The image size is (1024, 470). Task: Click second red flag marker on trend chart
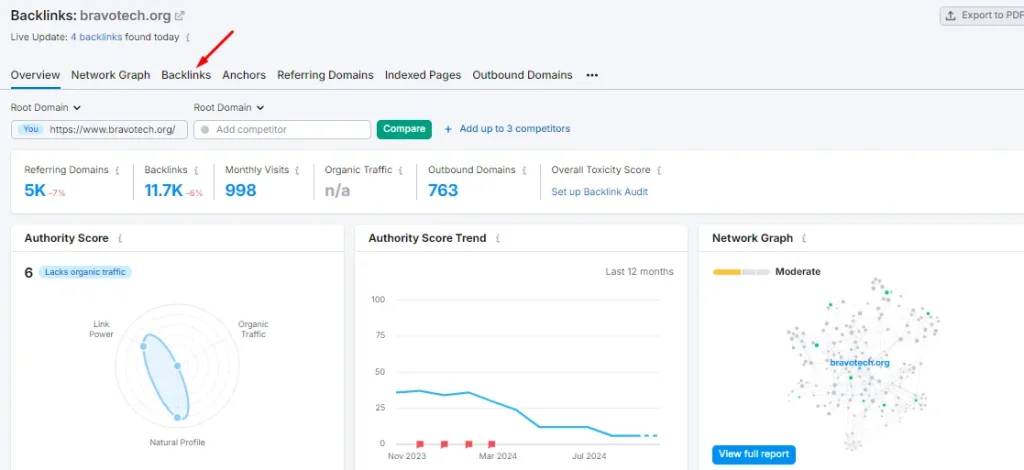tap(444, 444)
